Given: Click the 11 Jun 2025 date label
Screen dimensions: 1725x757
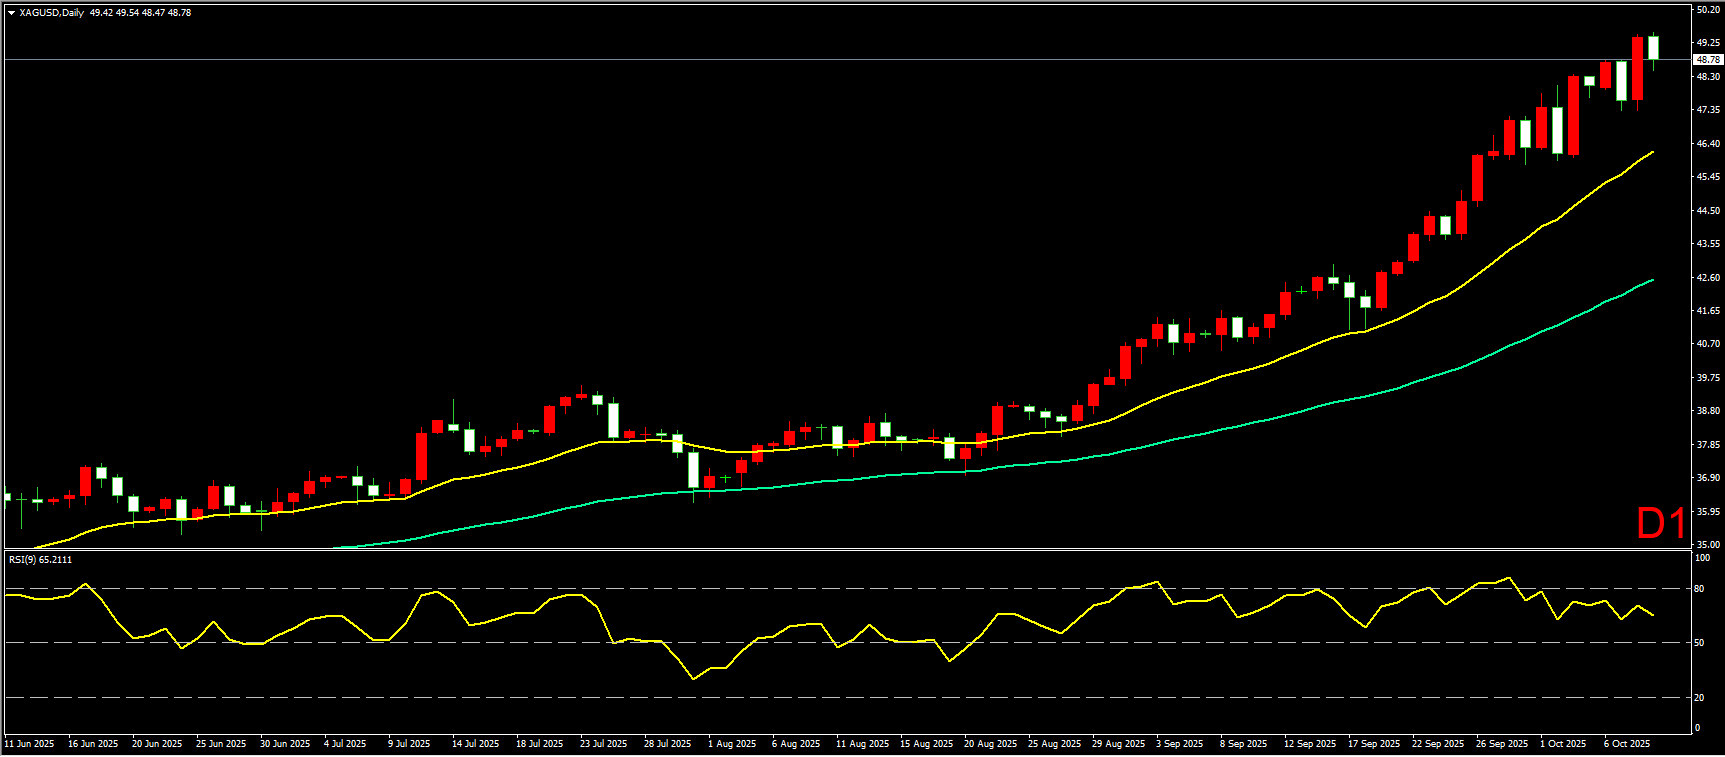Looking at the screenshot, I should 30,744.
